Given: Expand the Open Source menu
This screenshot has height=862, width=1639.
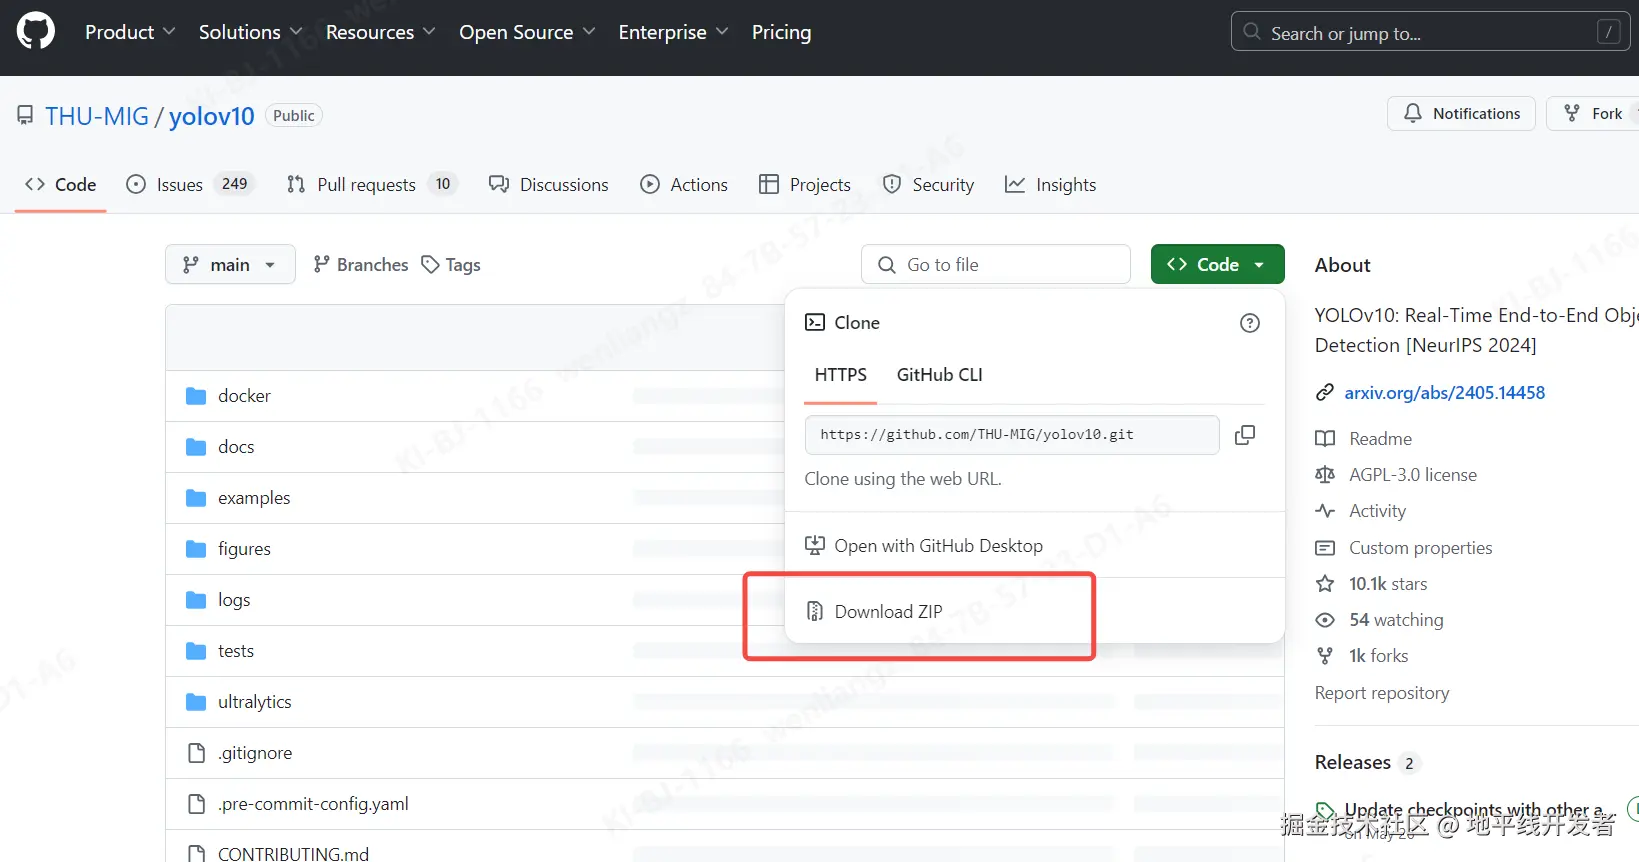Looking at the screenshot, I should click(527, 32).
